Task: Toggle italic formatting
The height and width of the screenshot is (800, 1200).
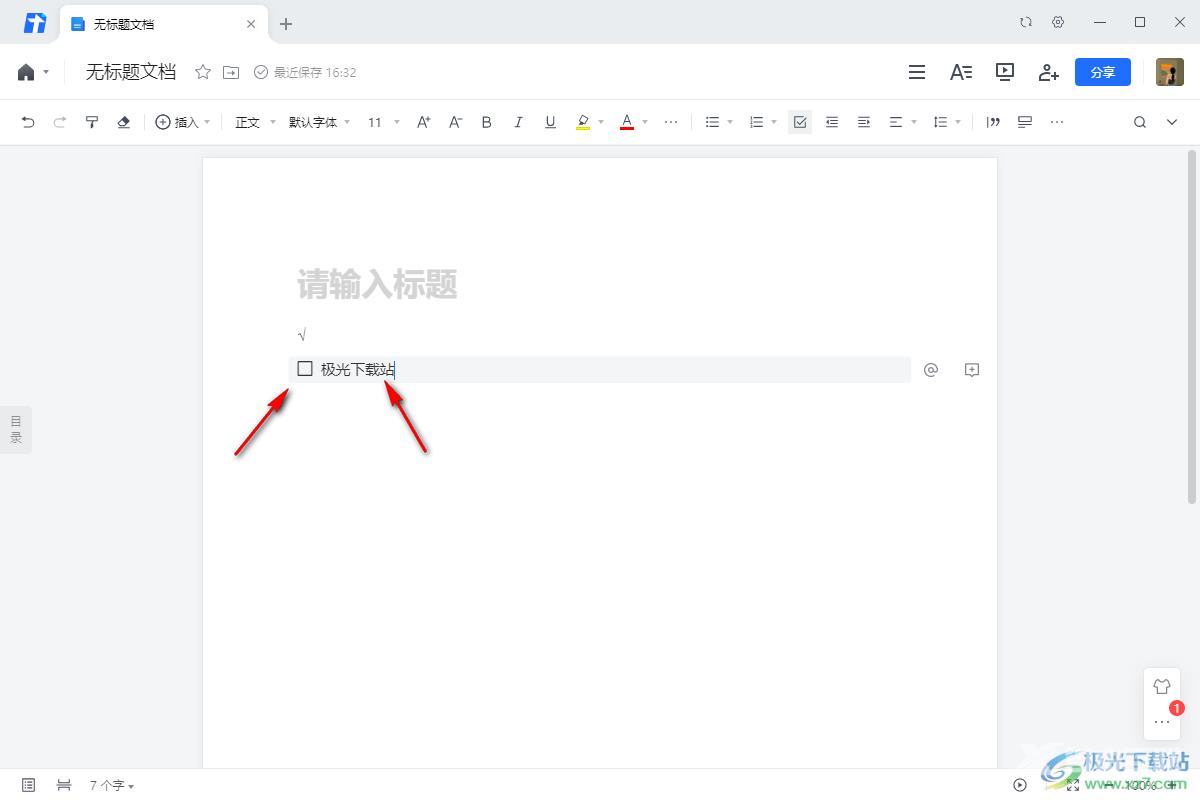Action: tap(518, 122)
